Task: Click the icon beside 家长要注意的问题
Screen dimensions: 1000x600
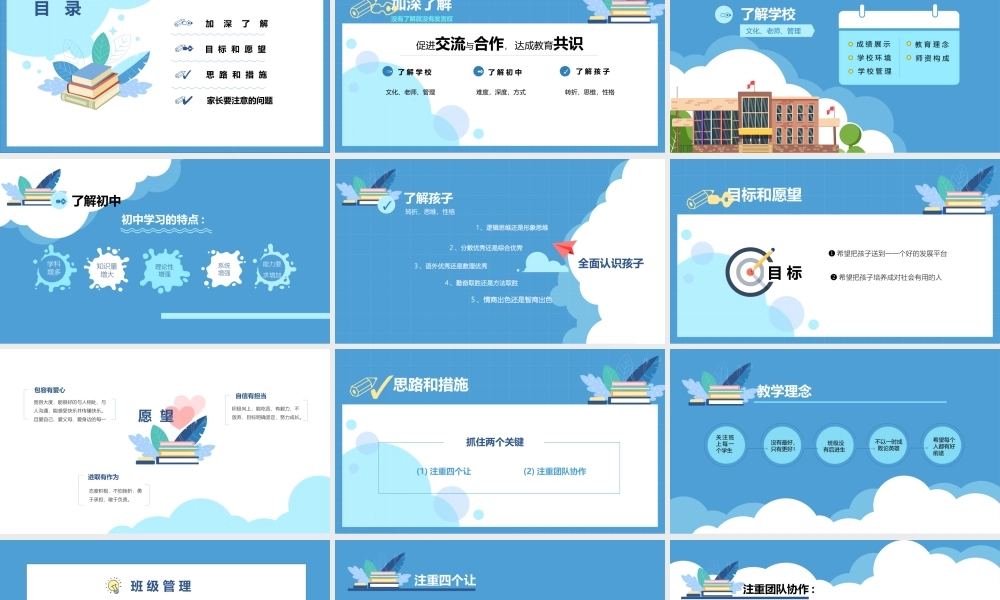Action: [184, 100]
